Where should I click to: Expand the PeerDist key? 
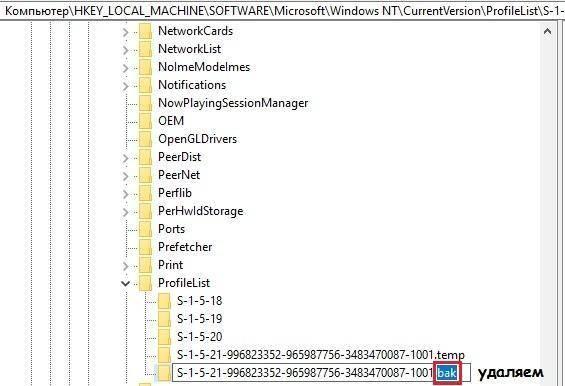[x=125, y=158]
